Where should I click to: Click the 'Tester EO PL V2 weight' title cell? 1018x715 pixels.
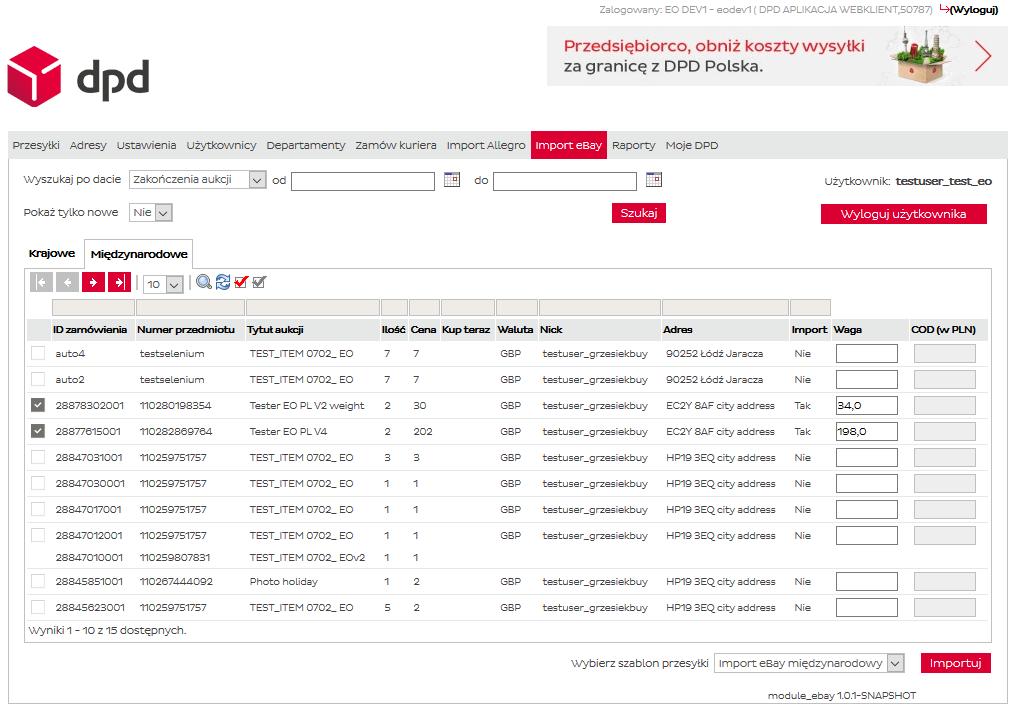(x=307, y=405)
